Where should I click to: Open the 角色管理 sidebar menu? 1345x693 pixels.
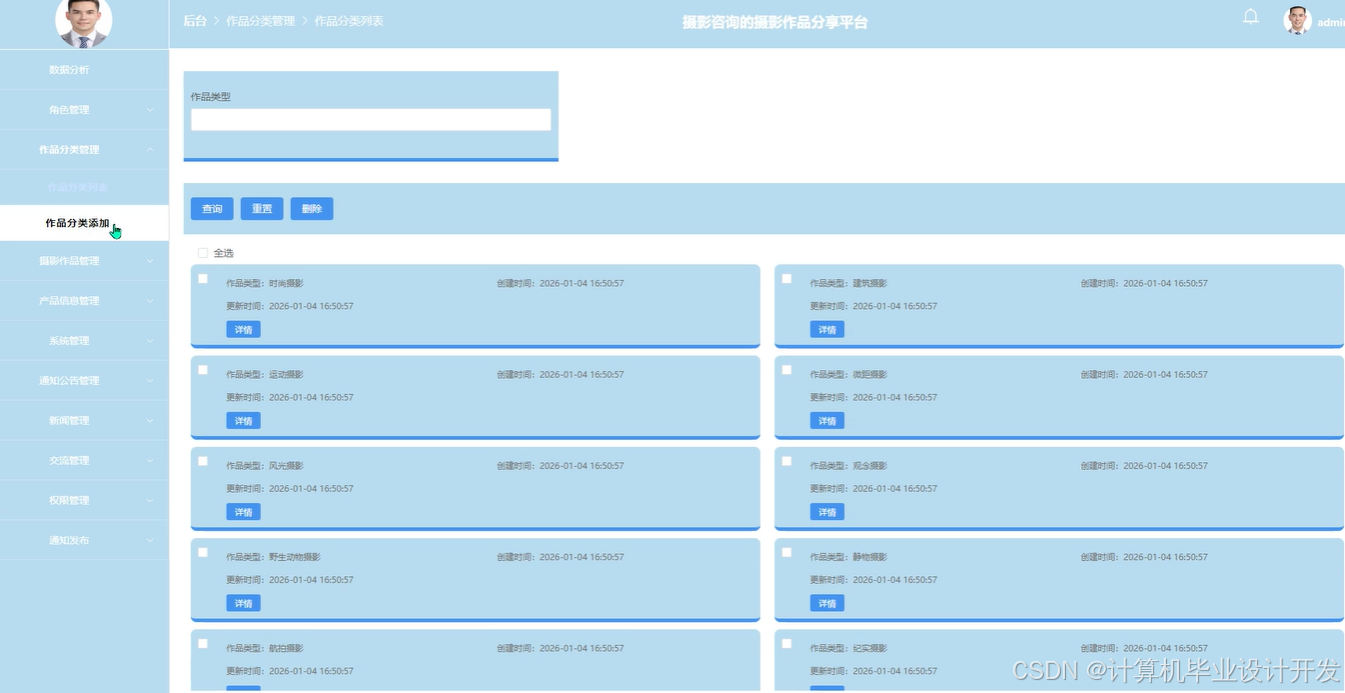pos(84,110)
